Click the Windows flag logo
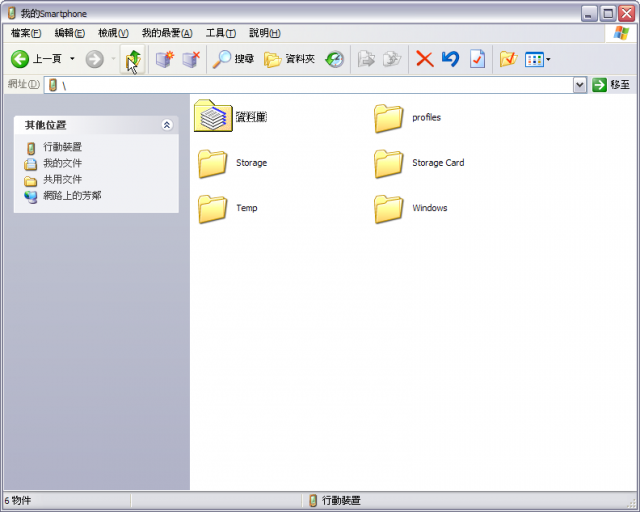This screenshot has height=512, width=640. pyautogui.click(x=620, y=33)
